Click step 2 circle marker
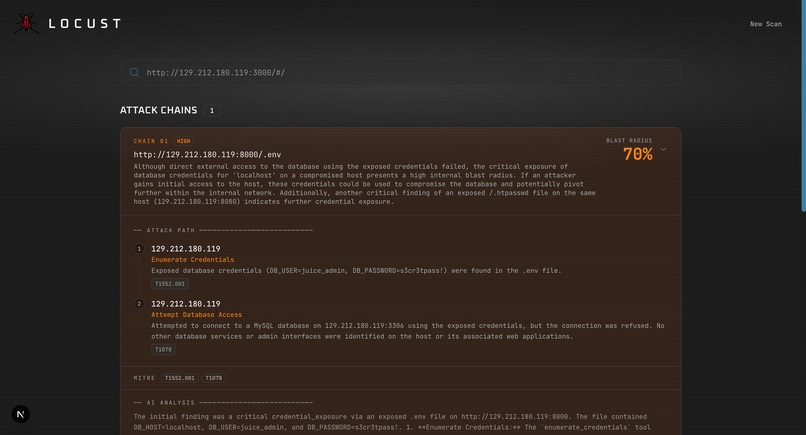Screen dimensions: 806x435 139,304
